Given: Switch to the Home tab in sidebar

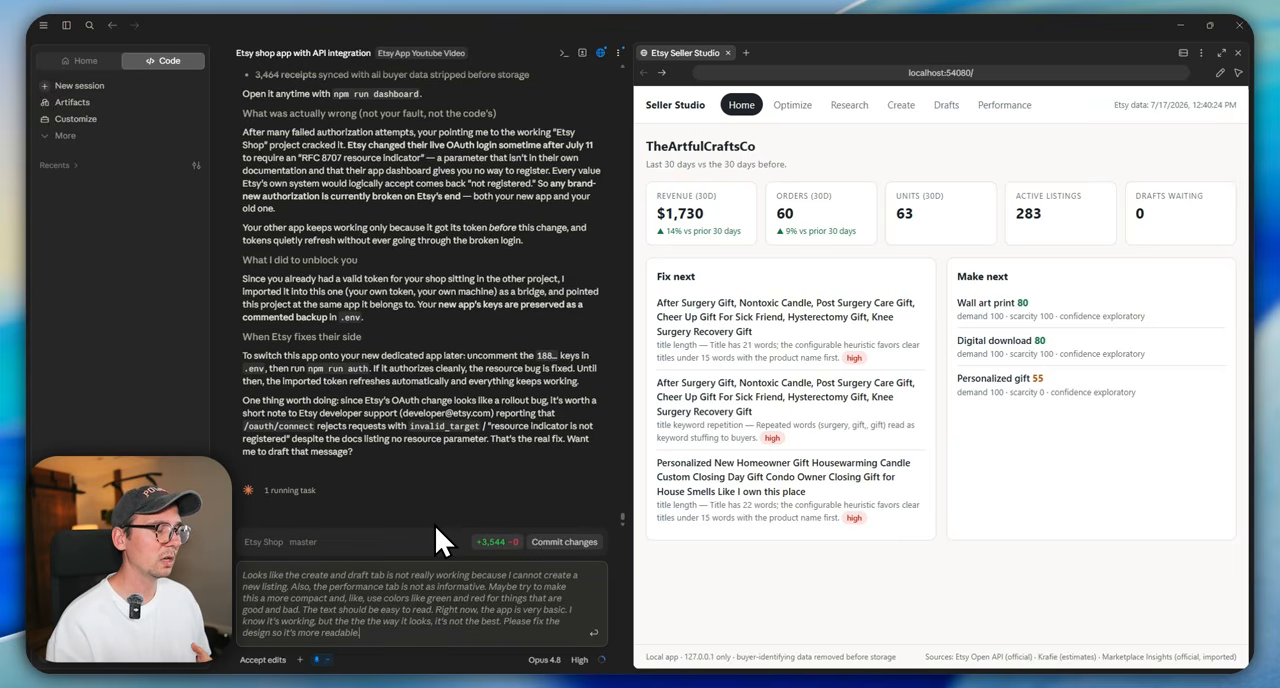Looking at the screenshot, I should tap(79, 61).
